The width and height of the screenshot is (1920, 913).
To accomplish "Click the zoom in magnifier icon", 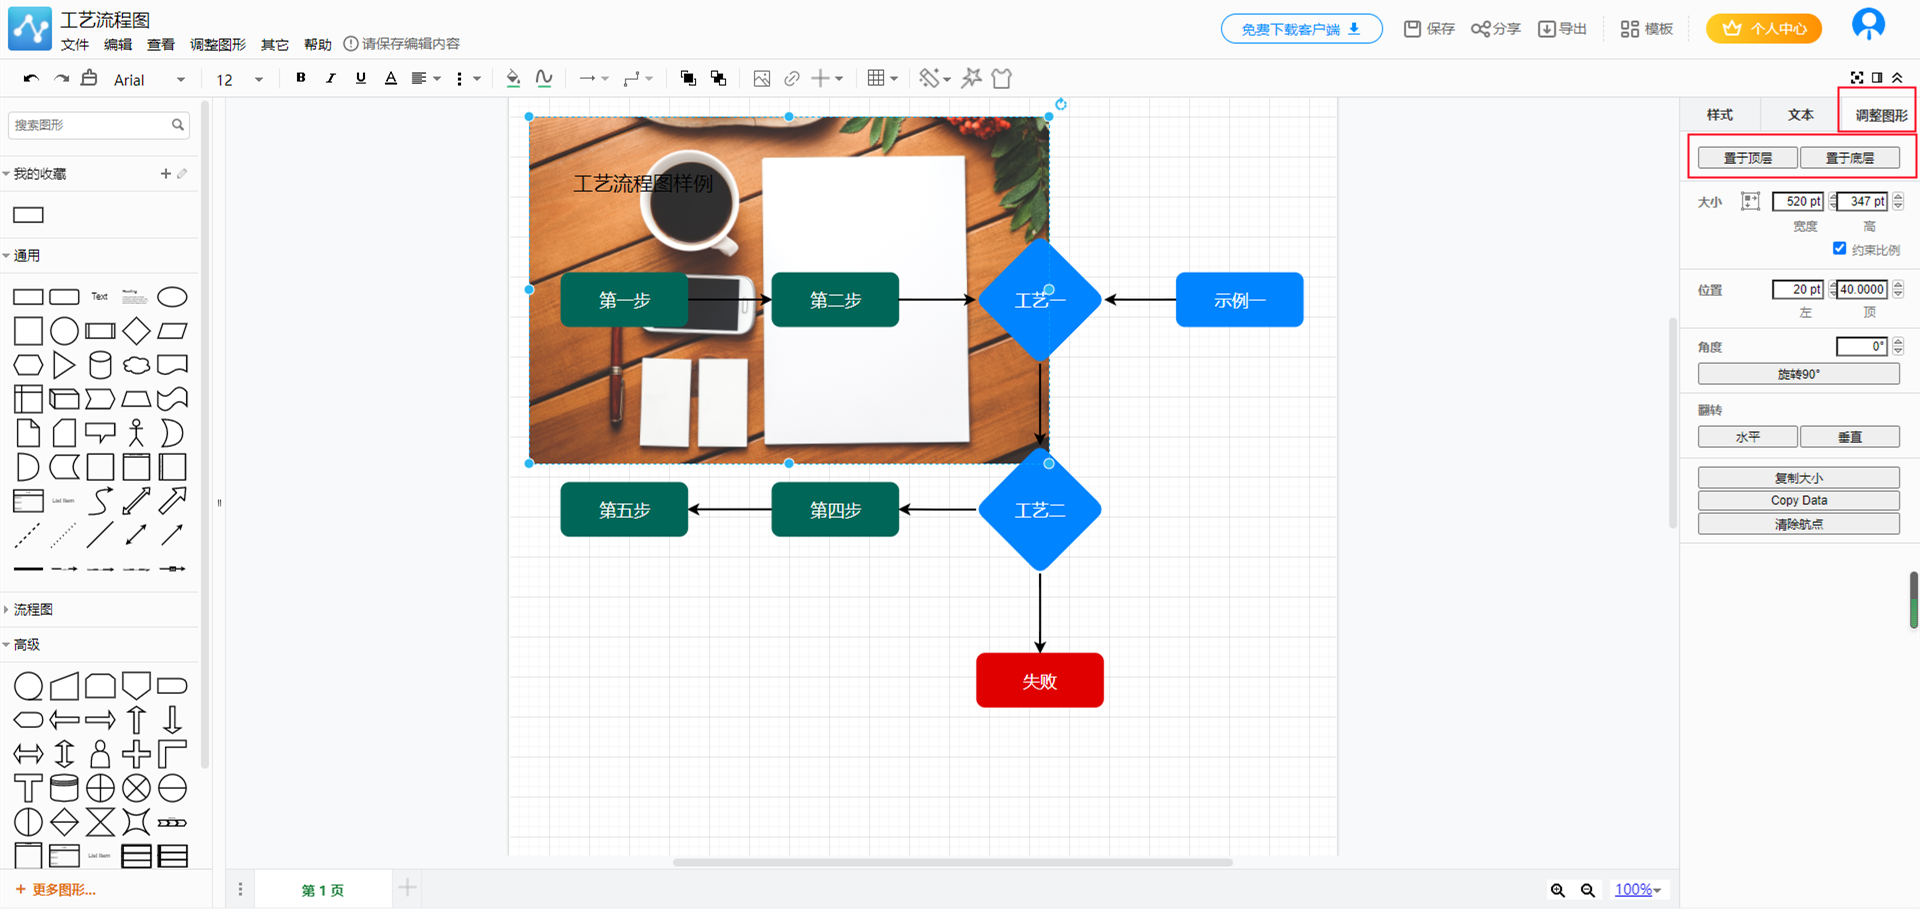I will point(1557,890).
